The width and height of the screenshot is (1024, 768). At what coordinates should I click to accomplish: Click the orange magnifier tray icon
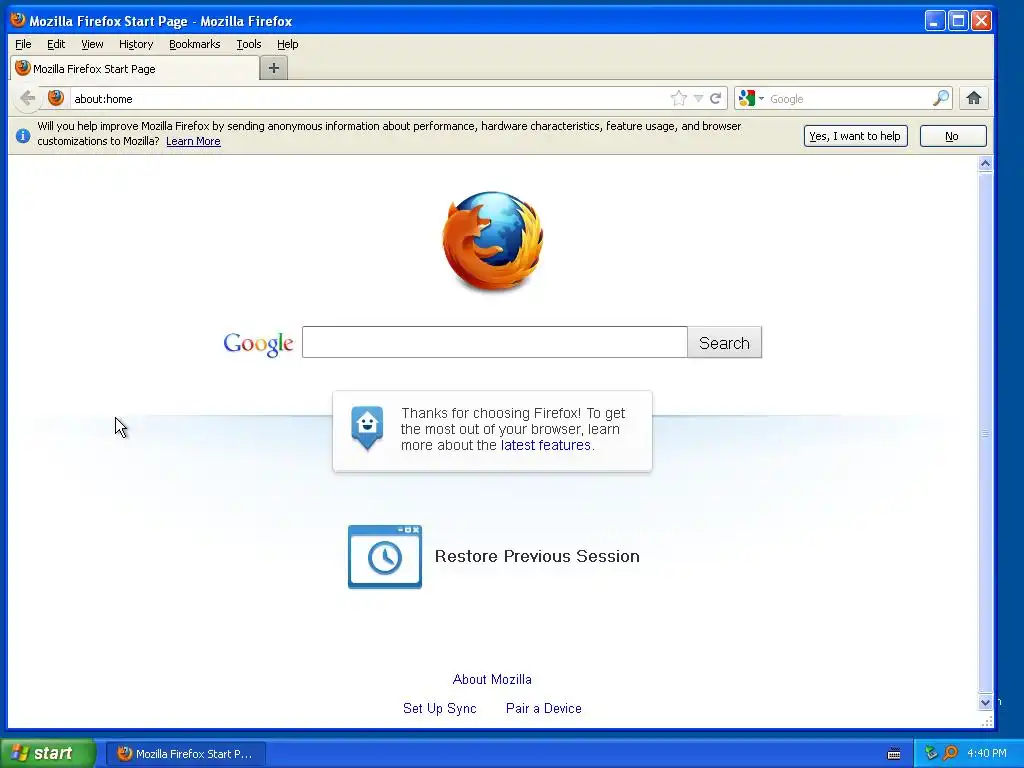pyautogui.click(x=950, y=754)
